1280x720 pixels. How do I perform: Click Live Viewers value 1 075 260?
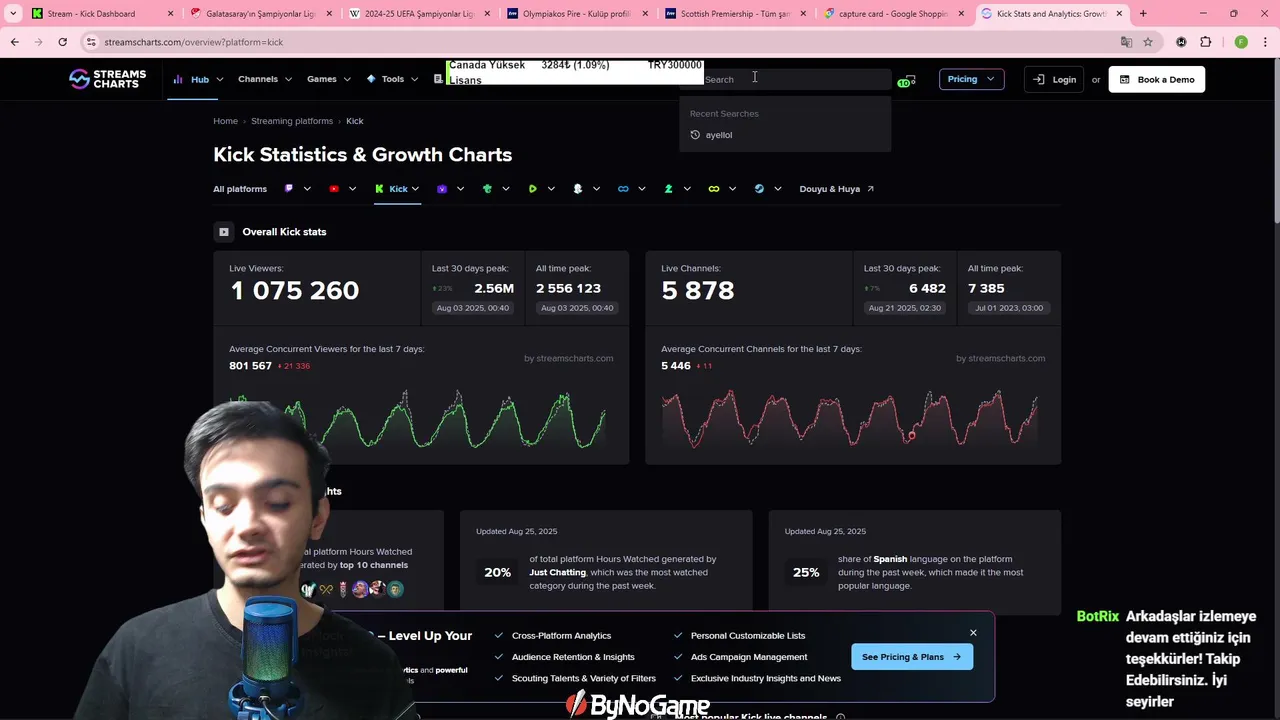click(294, 291)
